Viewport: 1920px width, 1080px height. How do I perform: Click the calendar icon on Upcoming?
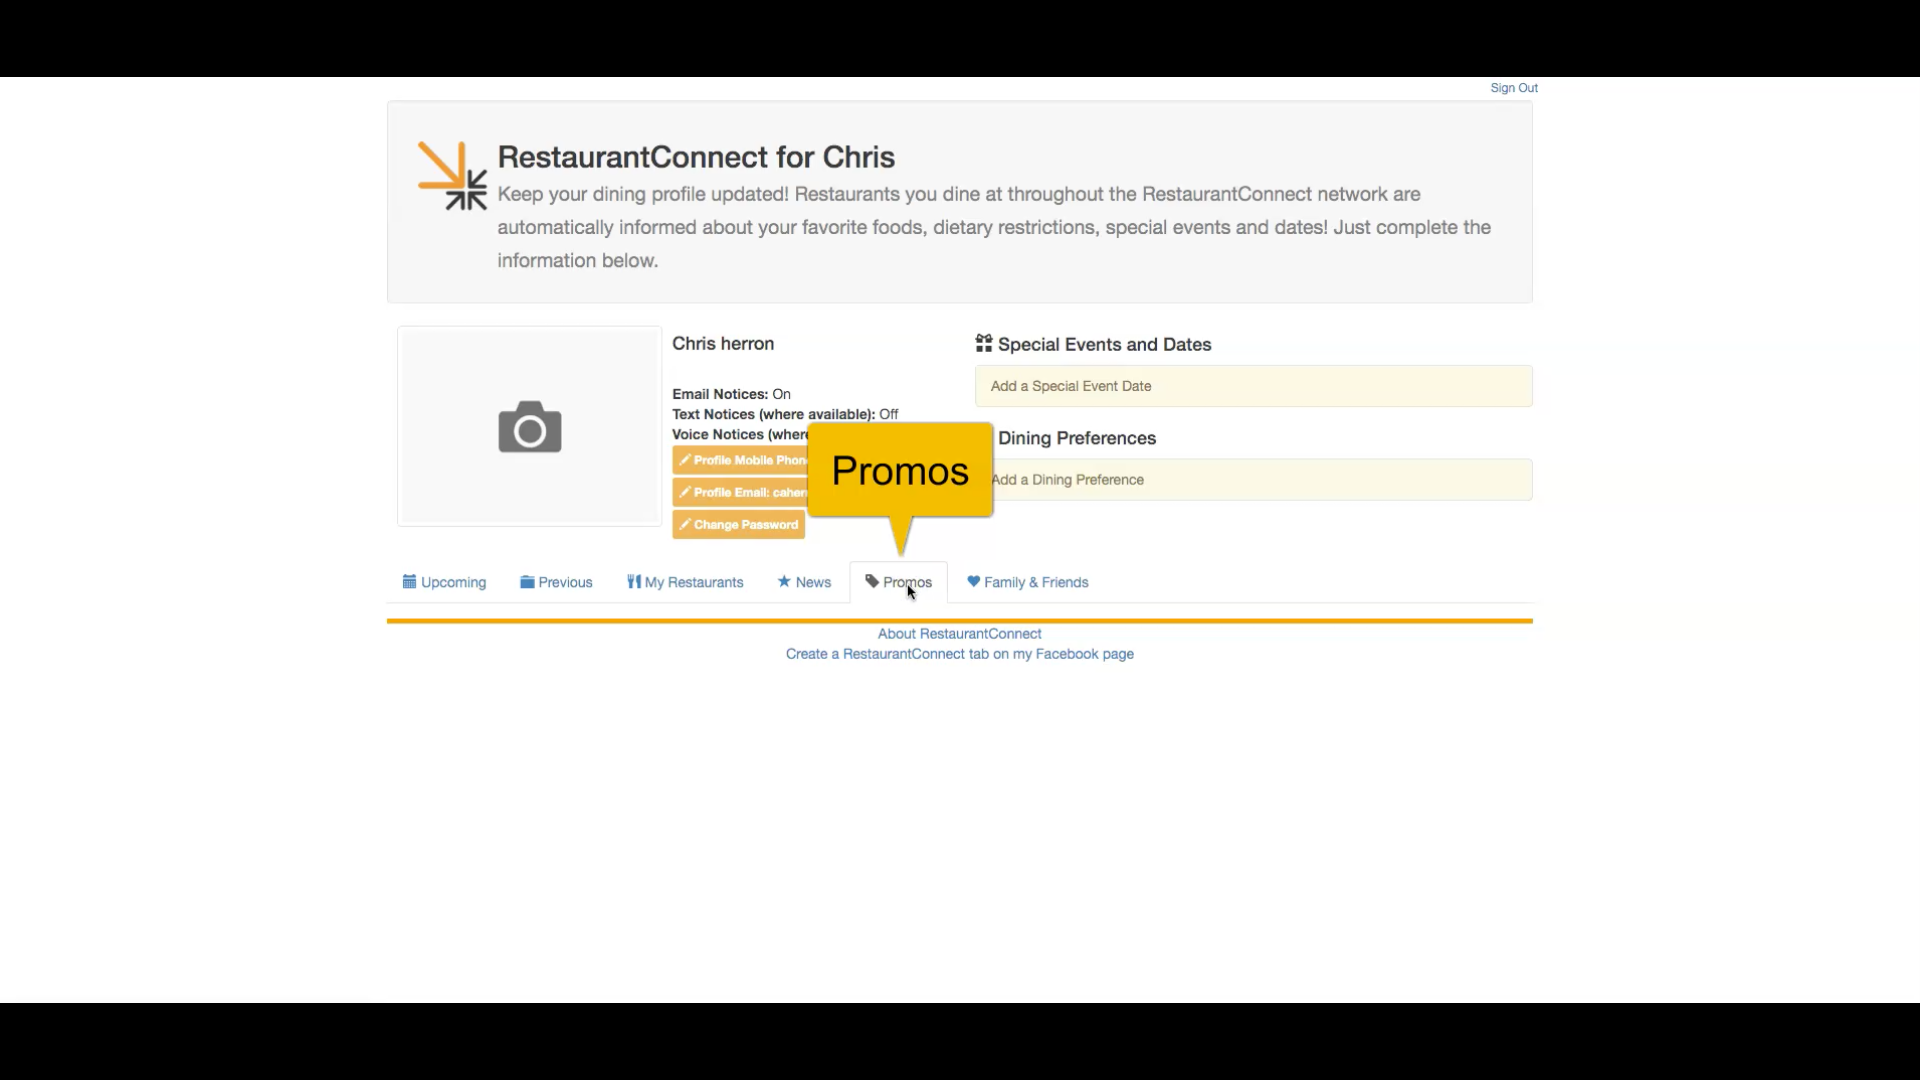(x=409, y=581)
